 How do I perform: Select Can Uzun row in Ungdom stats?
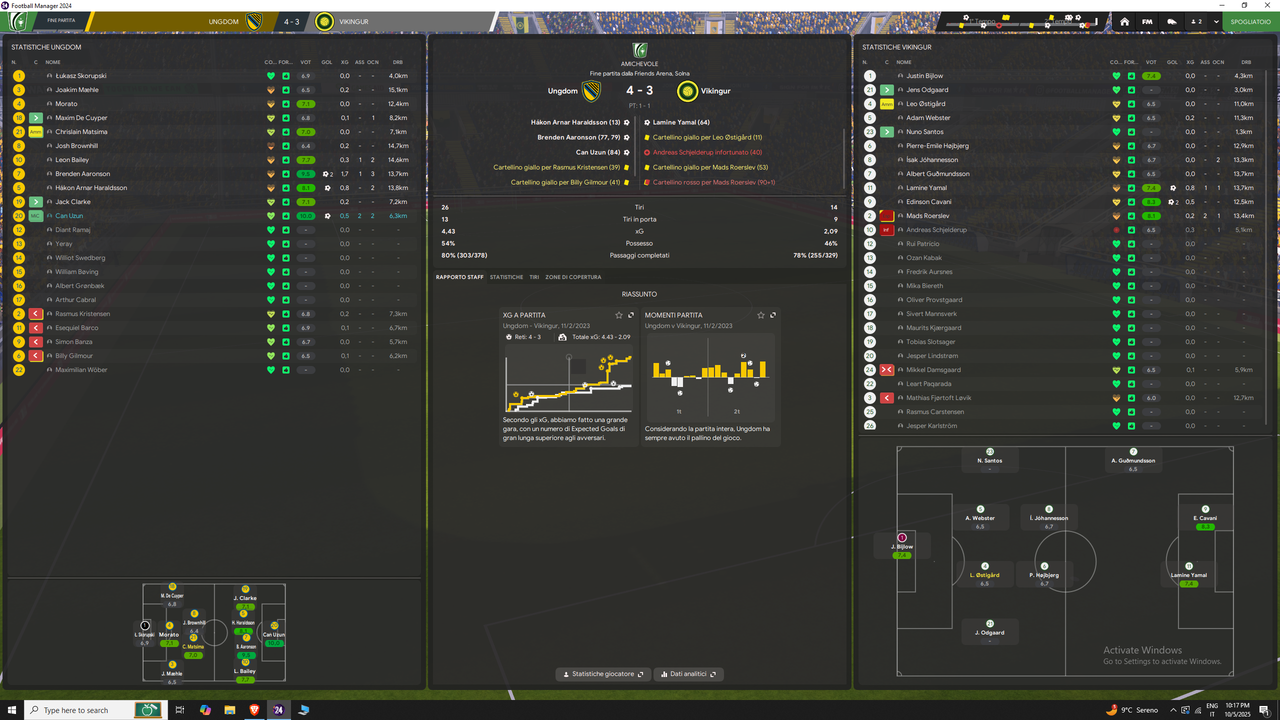pos(212,216)
